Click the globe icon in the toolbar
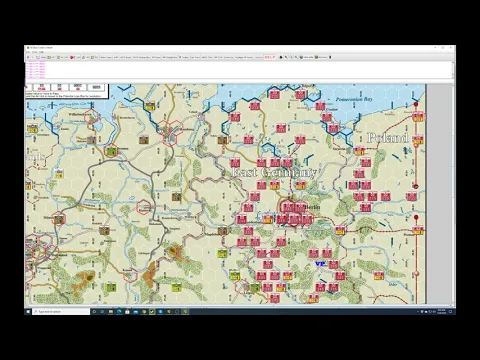Image resolution: width=480 pixels, height=360 pixels. [x=301, y=57]
